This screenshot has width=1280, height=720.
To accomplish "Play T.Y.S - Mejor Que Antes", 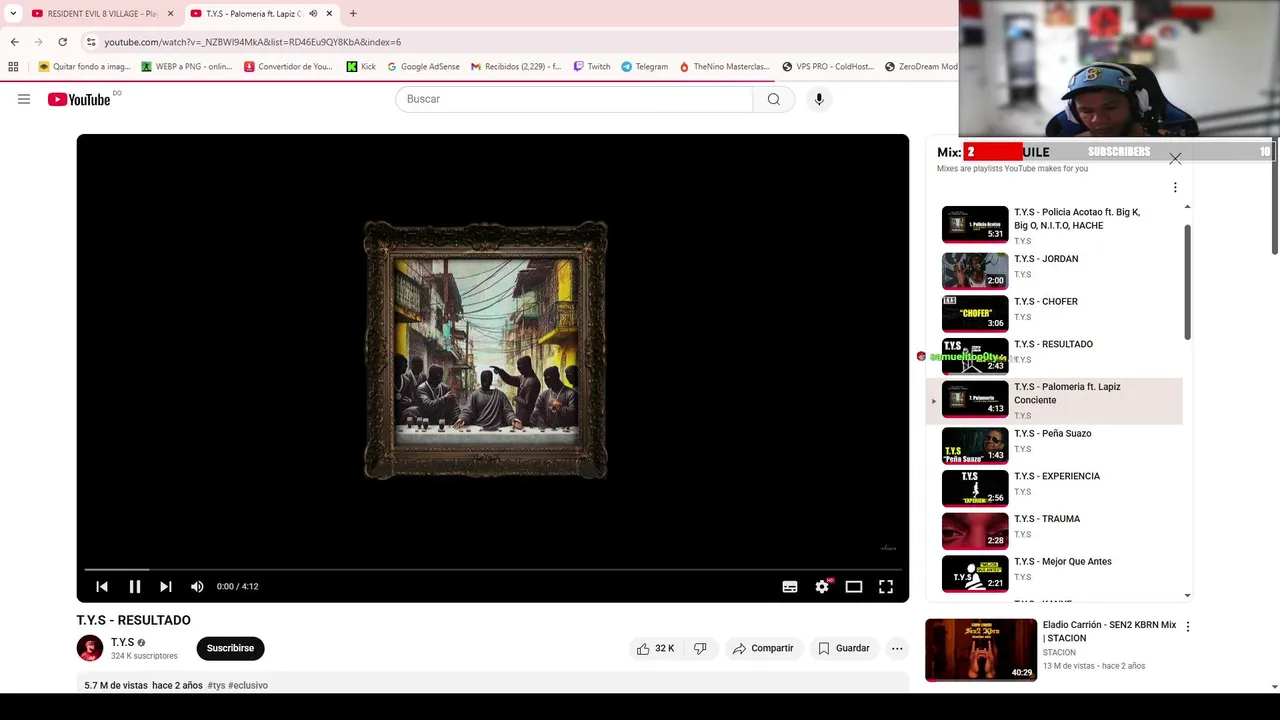I will pyautogui.click(x=1054, y=574).
